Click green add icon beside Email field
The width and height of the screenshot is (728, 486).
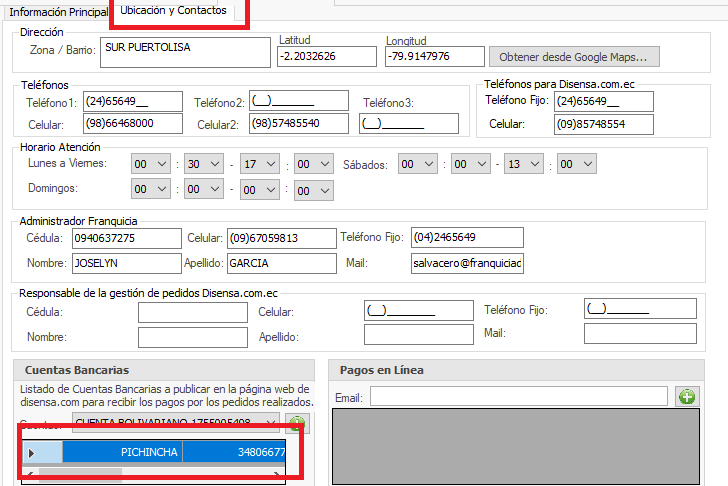click(686, 397)
